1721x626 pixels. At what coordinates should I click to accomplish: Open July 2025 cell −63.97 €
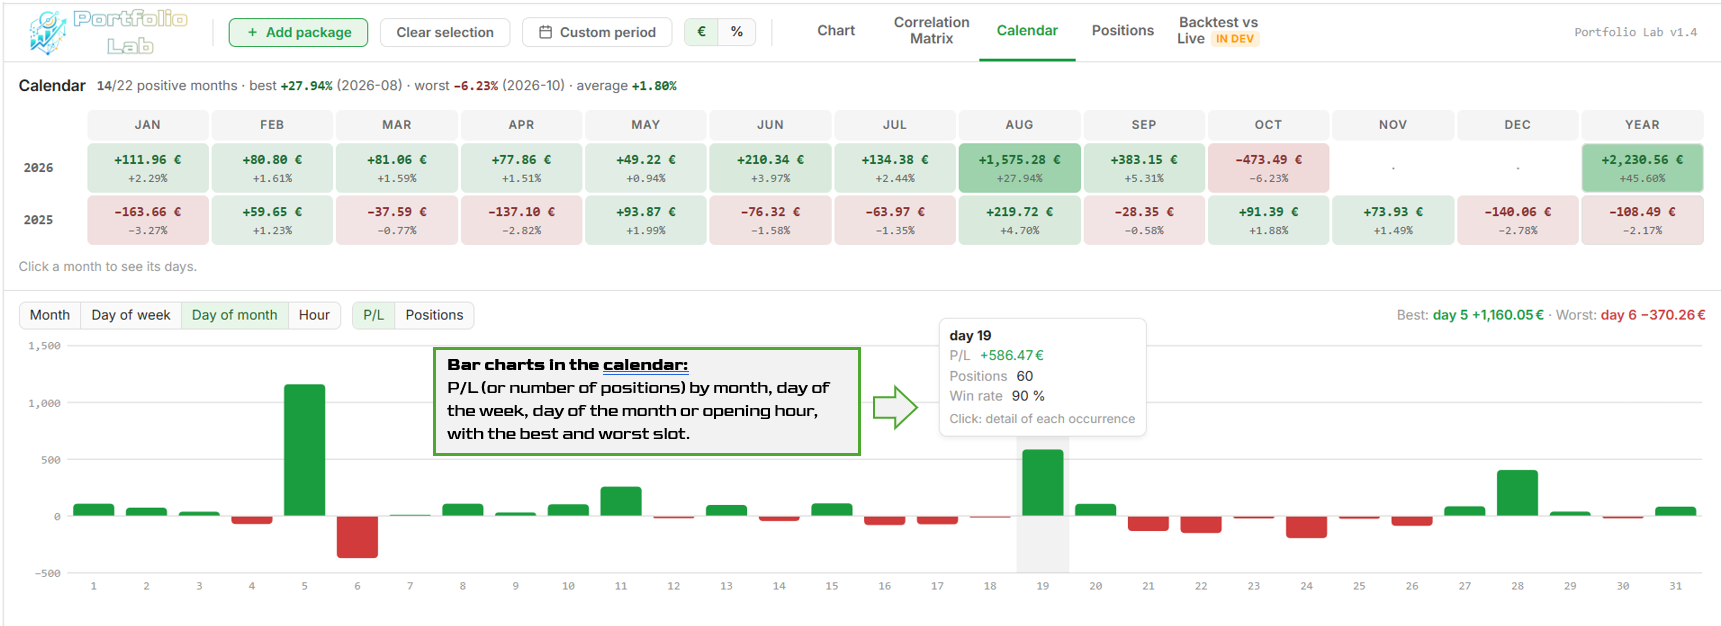click(895, 220)
